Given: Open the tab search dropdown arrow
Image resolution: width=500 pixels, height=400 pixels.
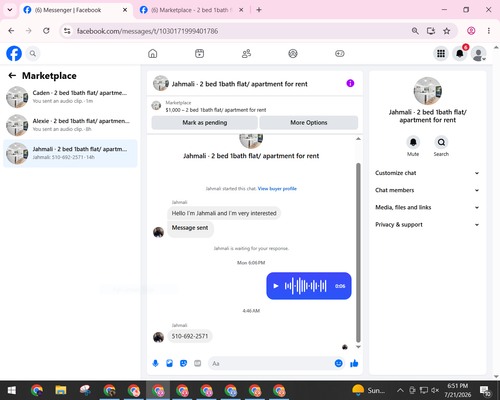Looking at the screenshot, I should 10,10.
